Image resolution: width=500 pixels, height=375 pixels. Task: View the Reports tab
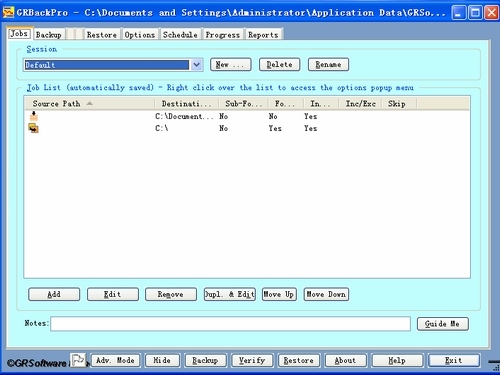263,35
